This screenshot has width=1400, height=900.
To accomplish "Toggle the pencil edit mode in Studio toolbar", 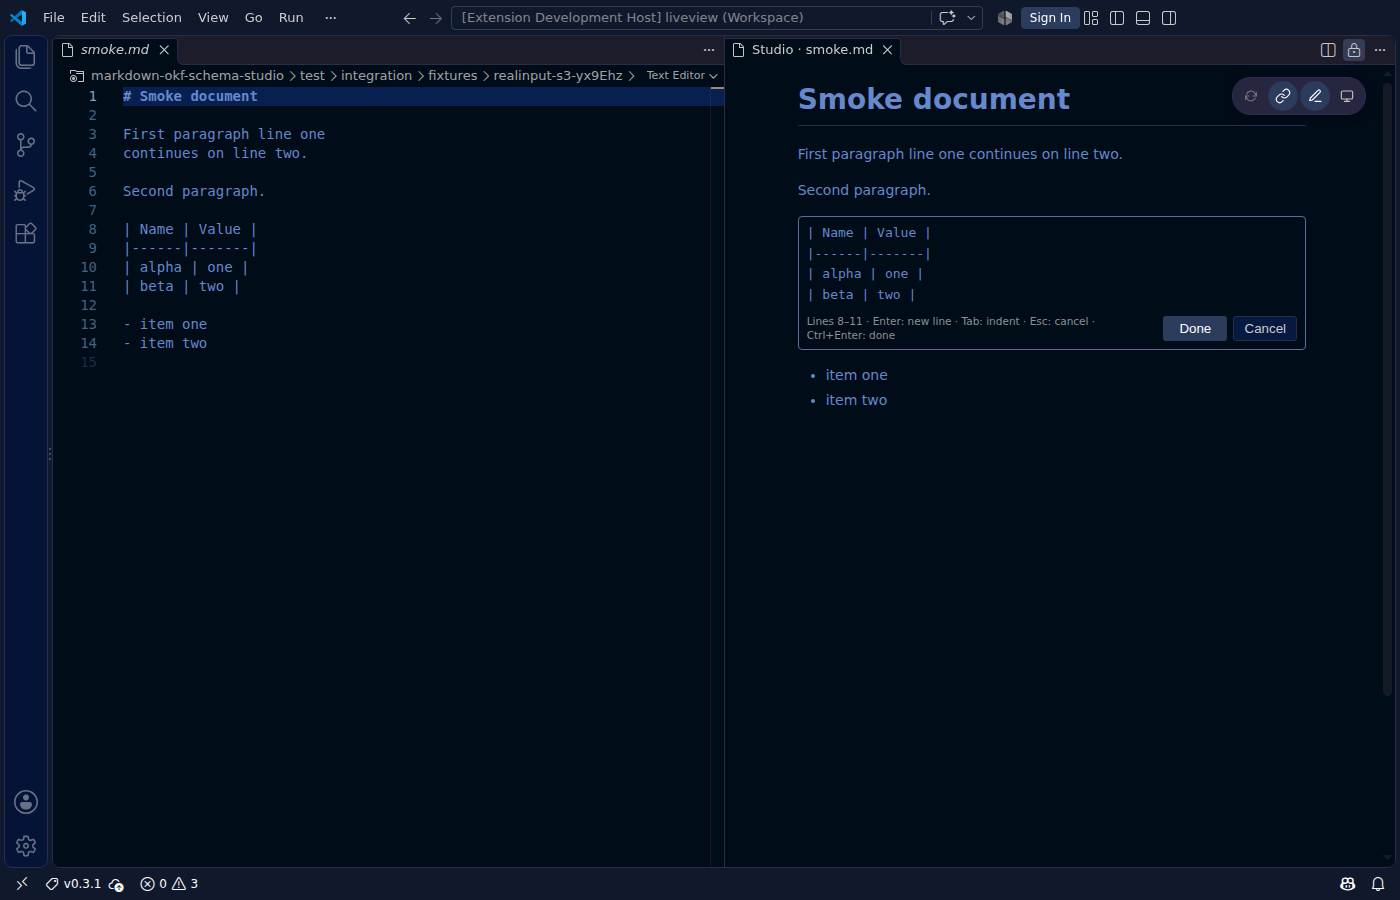I will (x=1315, y=96).
